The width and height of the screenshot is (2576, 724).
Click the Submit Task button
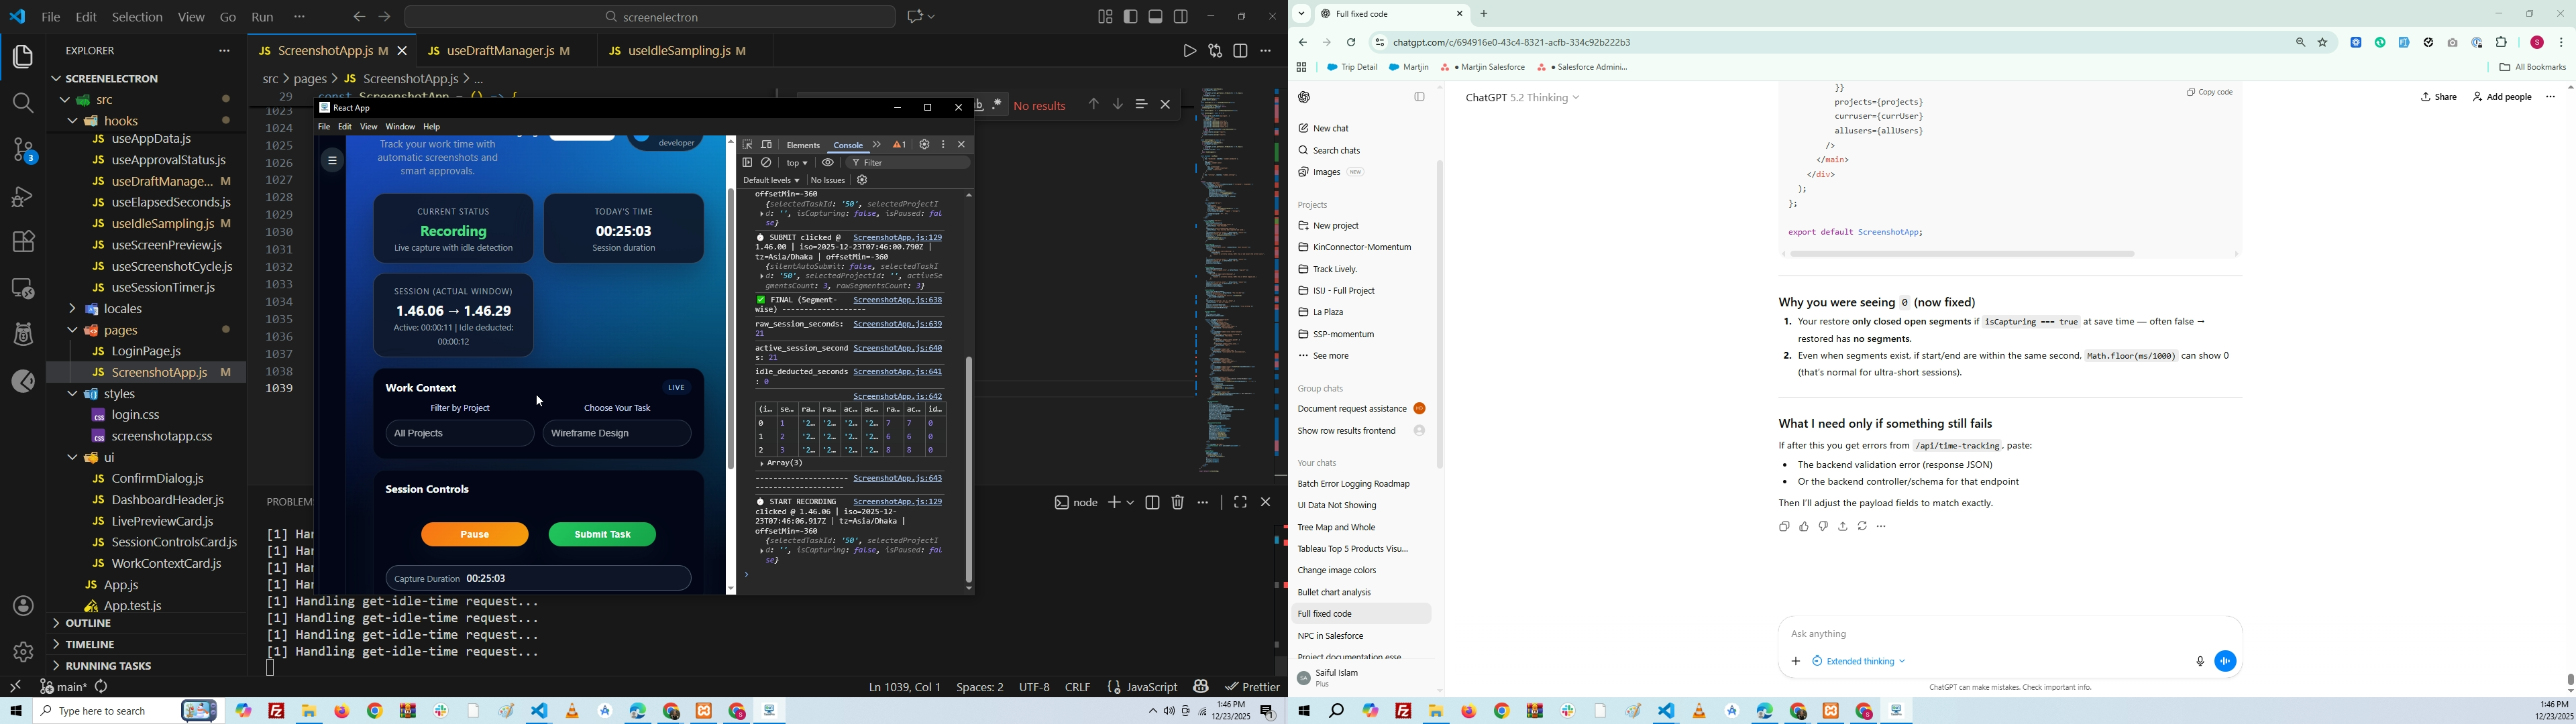pos(602,535)
